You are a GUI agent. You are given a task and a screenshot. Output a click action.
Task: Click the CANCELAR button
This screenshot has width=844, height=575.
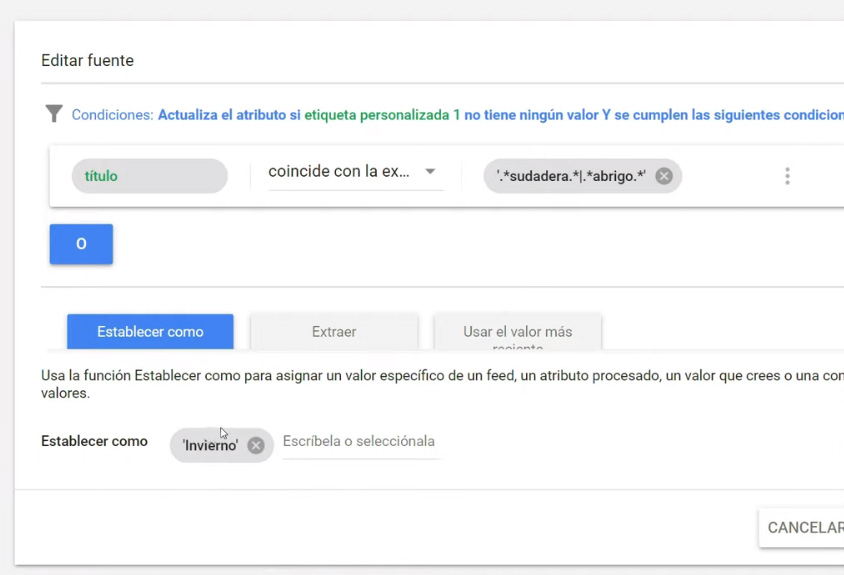(804, 528)
